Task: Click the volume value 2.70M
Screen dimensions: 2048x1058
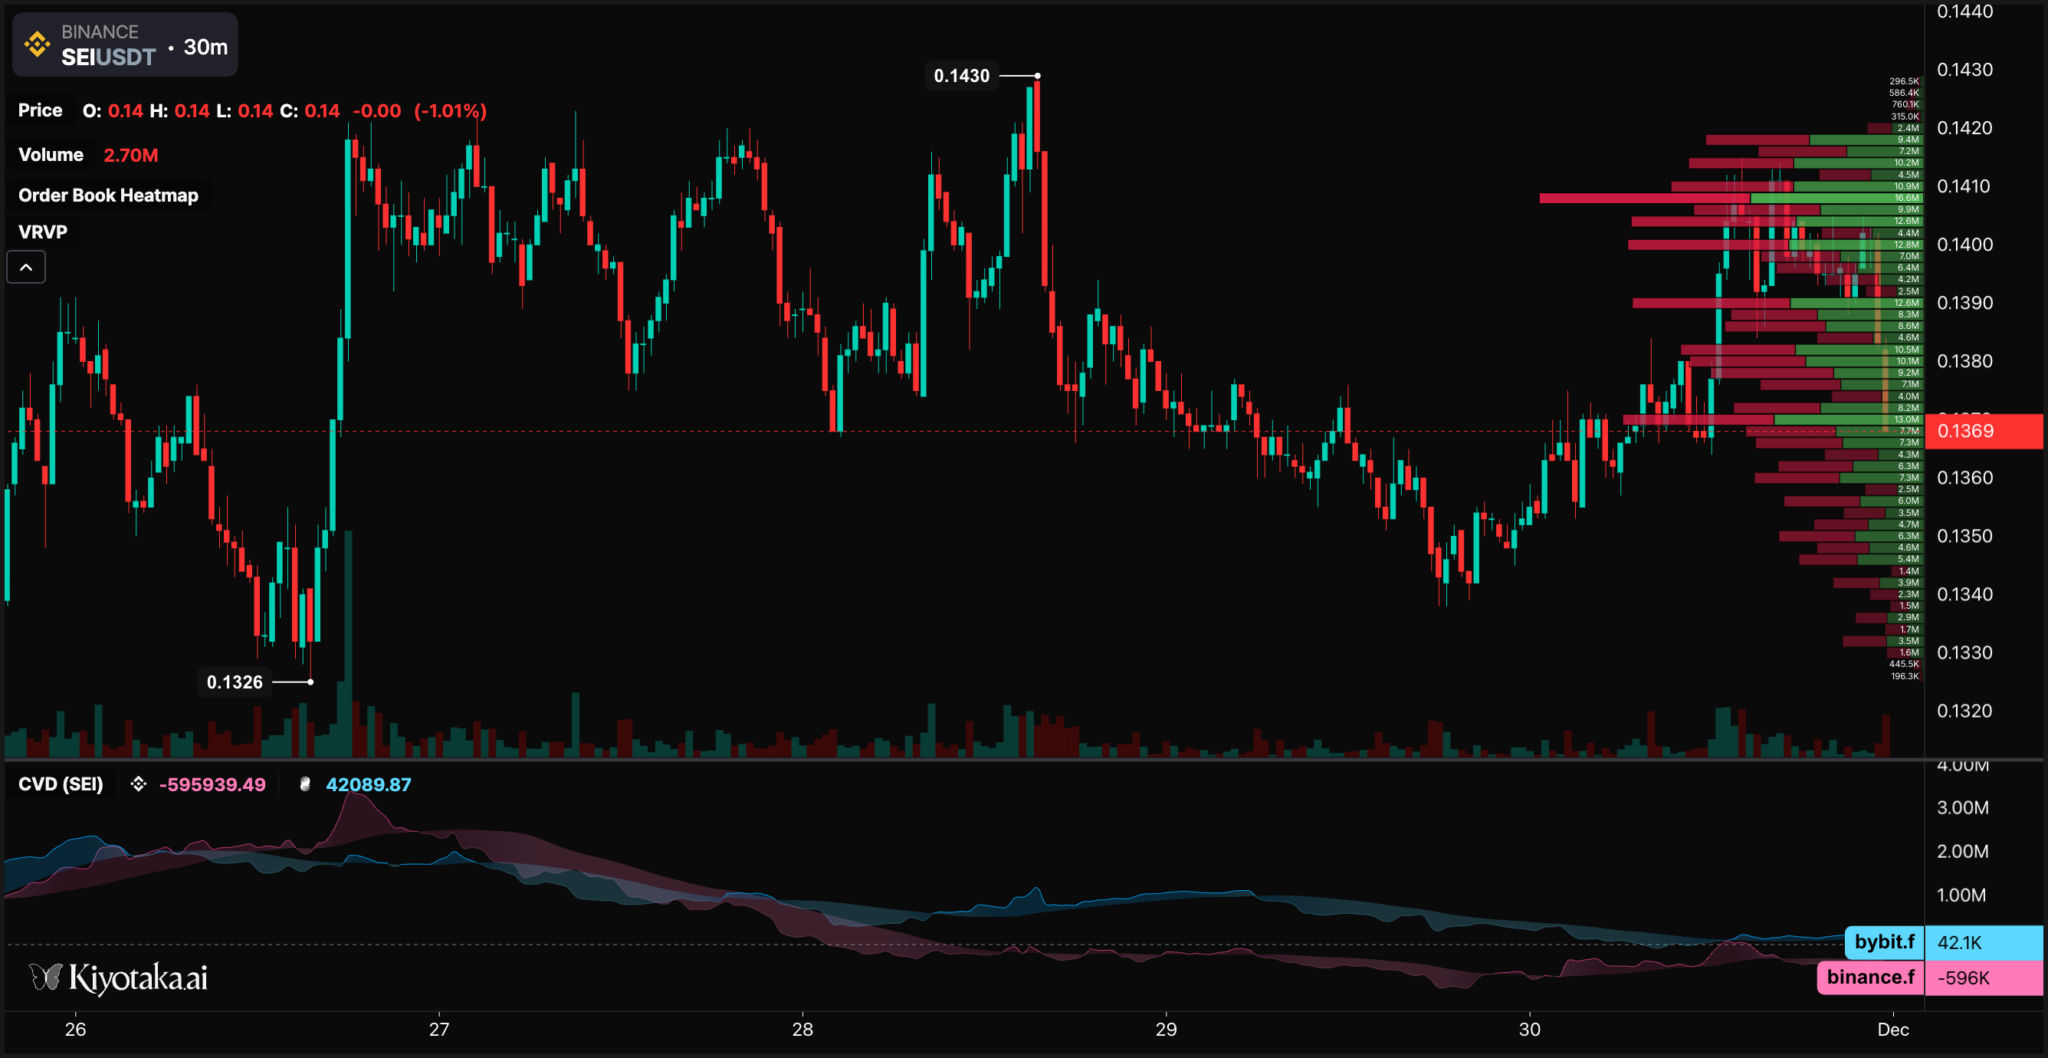Action: pyautogui.click(x=131, y=155)
